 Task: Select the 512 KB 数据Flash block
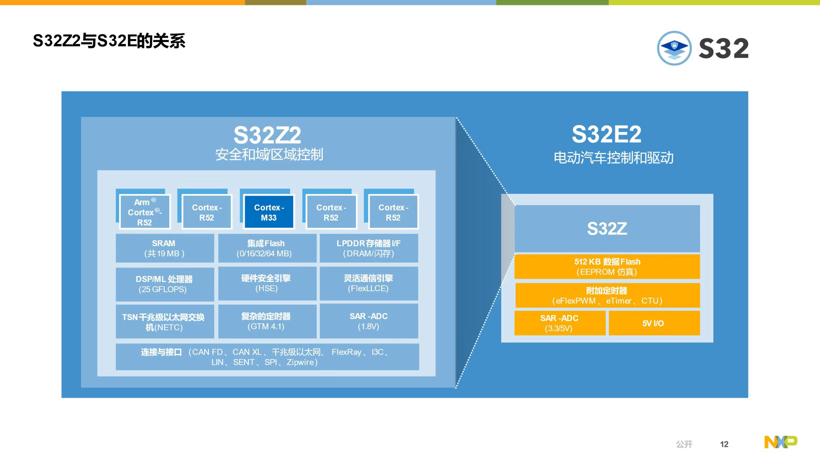point(607,267)
